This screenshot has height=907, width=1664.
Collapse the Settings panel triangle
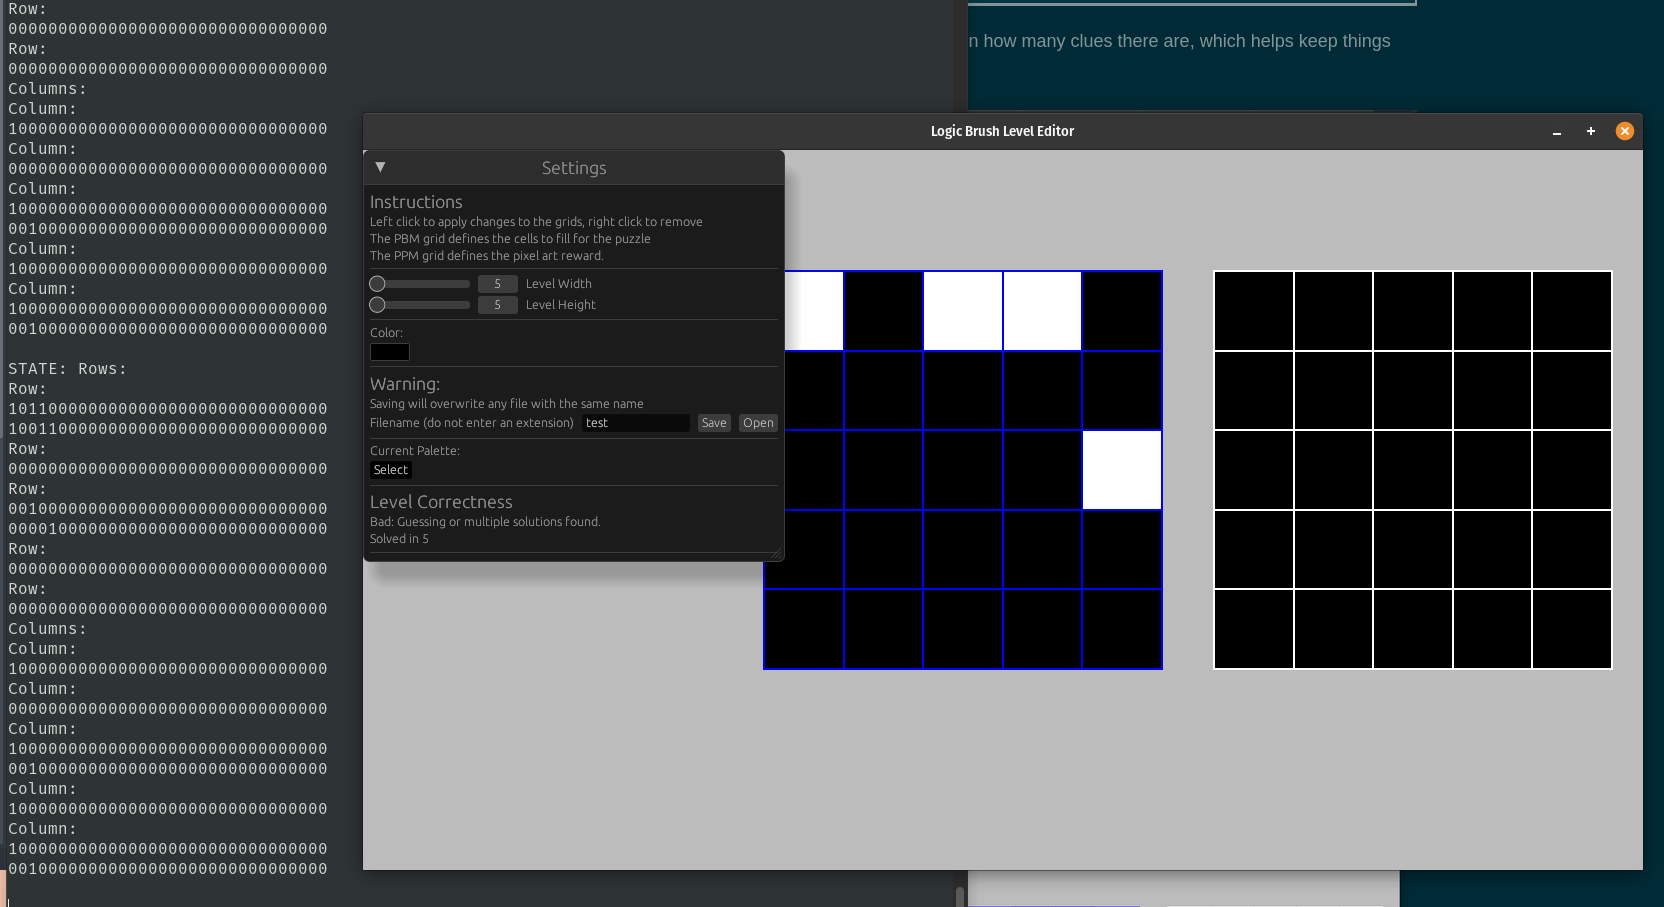click(380, 167)
